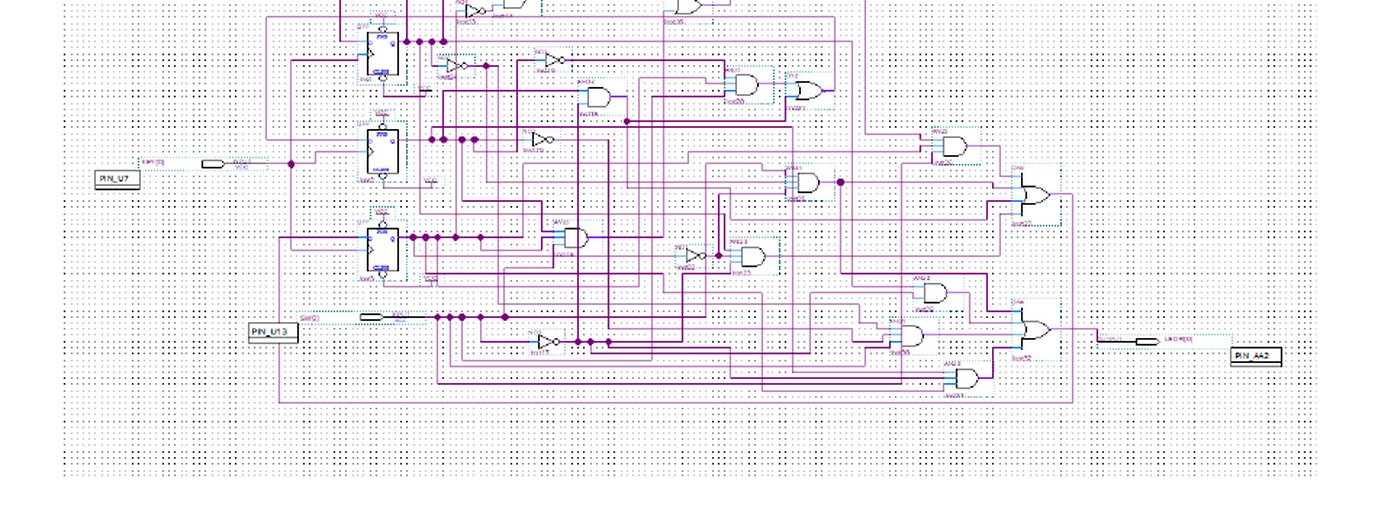1378x508 pixels.
Task: Select the OR gate inst27
Action: (1036, 194)
